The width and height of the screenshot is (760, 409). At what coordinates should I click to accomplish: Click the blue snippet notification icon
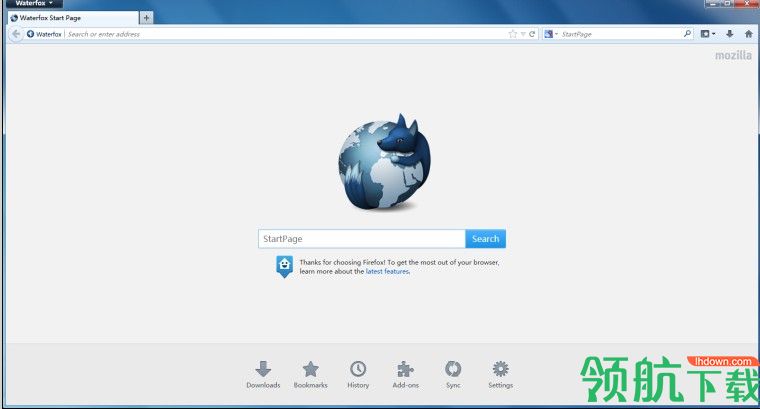tap(285, 266)
